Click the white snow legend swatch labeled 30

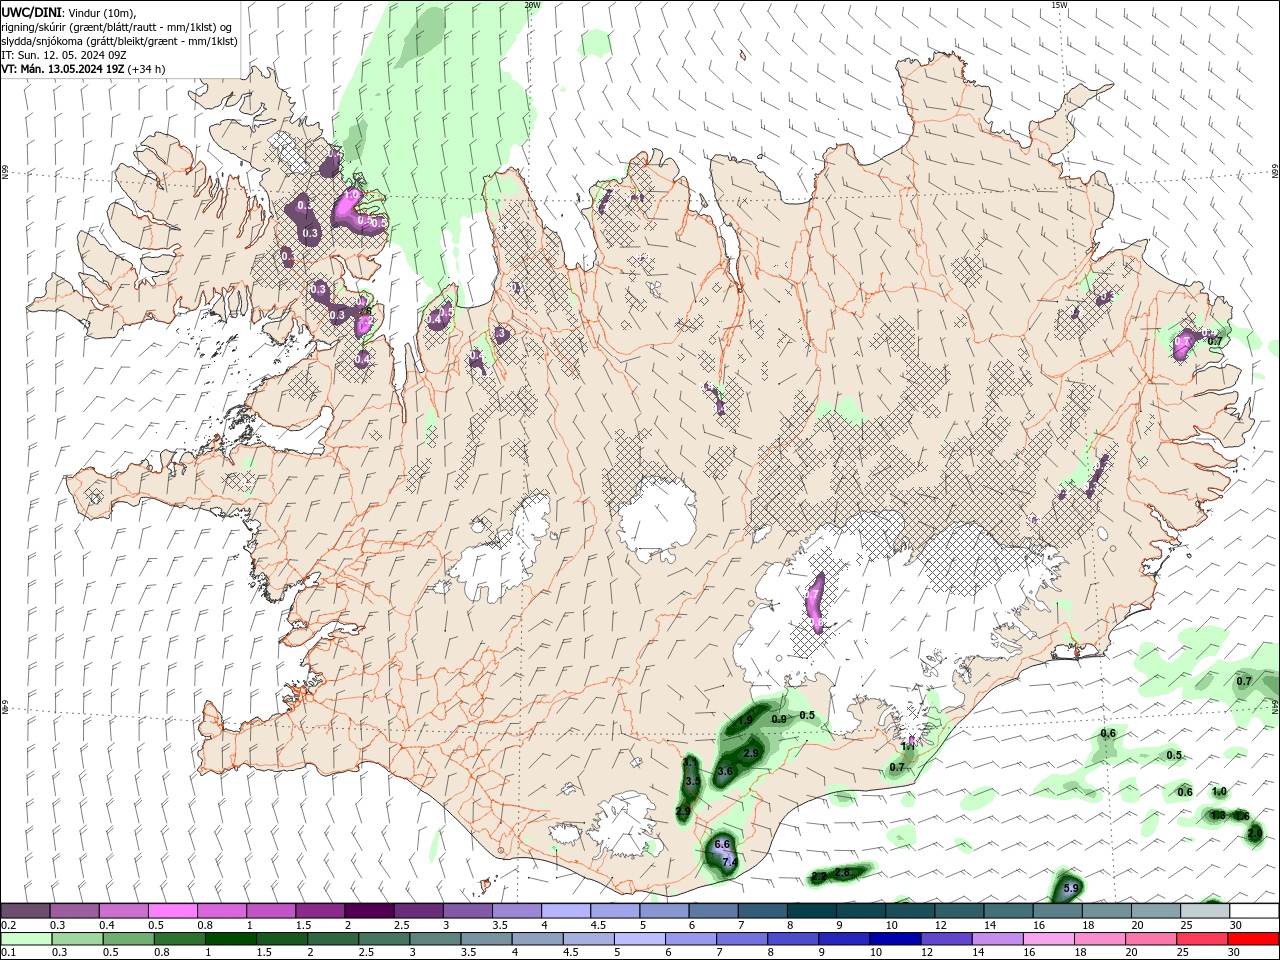click(x=1254, y=910)
